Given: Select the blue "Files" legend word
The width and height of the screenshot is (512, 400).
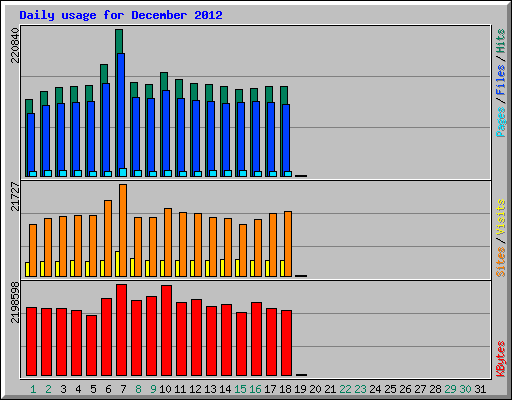Looking at the screenshot, I should coord(501,80).
